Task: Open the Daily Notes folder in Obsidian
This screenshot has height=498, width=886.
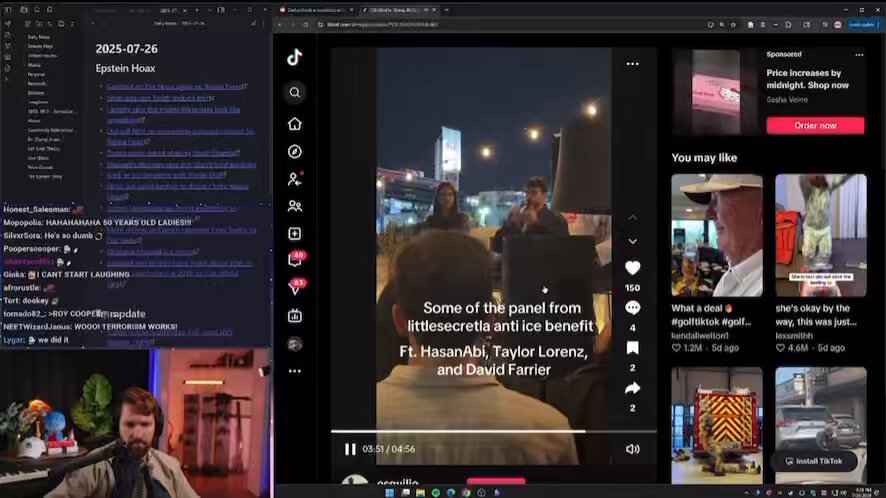Action: point(39,37)
